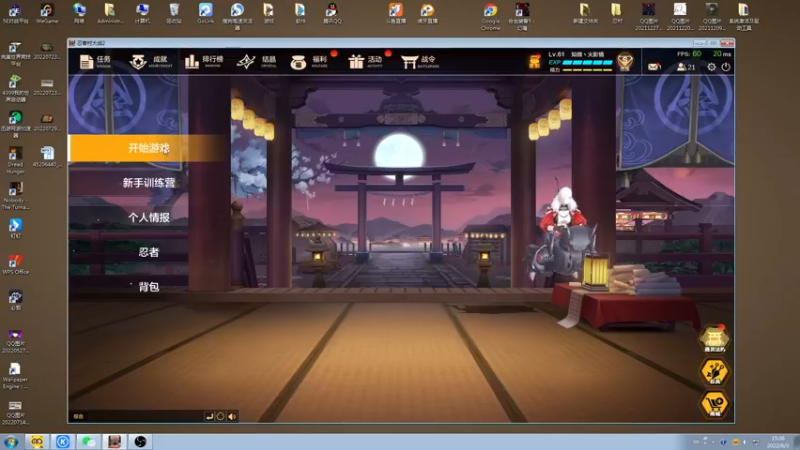
Task: Select 忍者 ninja menu item
Action: point(148,252)
